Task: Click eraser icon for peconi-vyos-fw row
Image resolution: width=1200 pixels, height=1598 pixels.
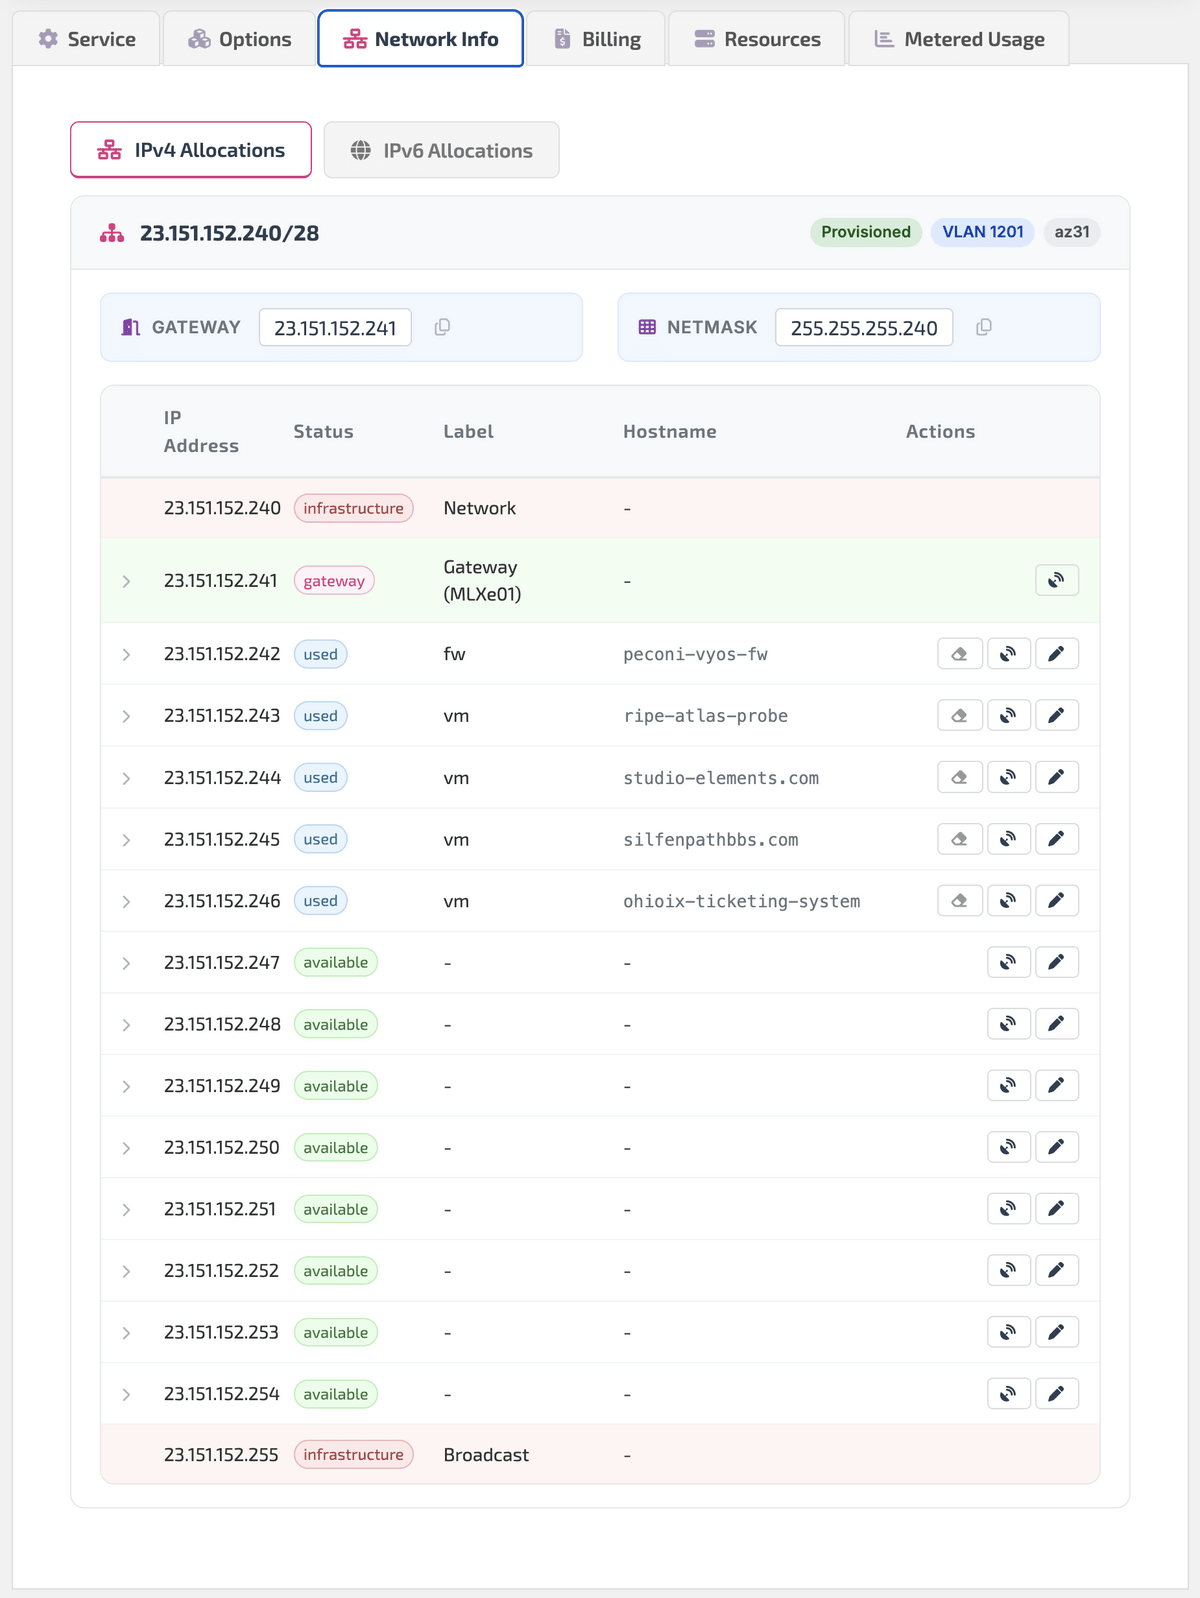Action: (960, 654)
